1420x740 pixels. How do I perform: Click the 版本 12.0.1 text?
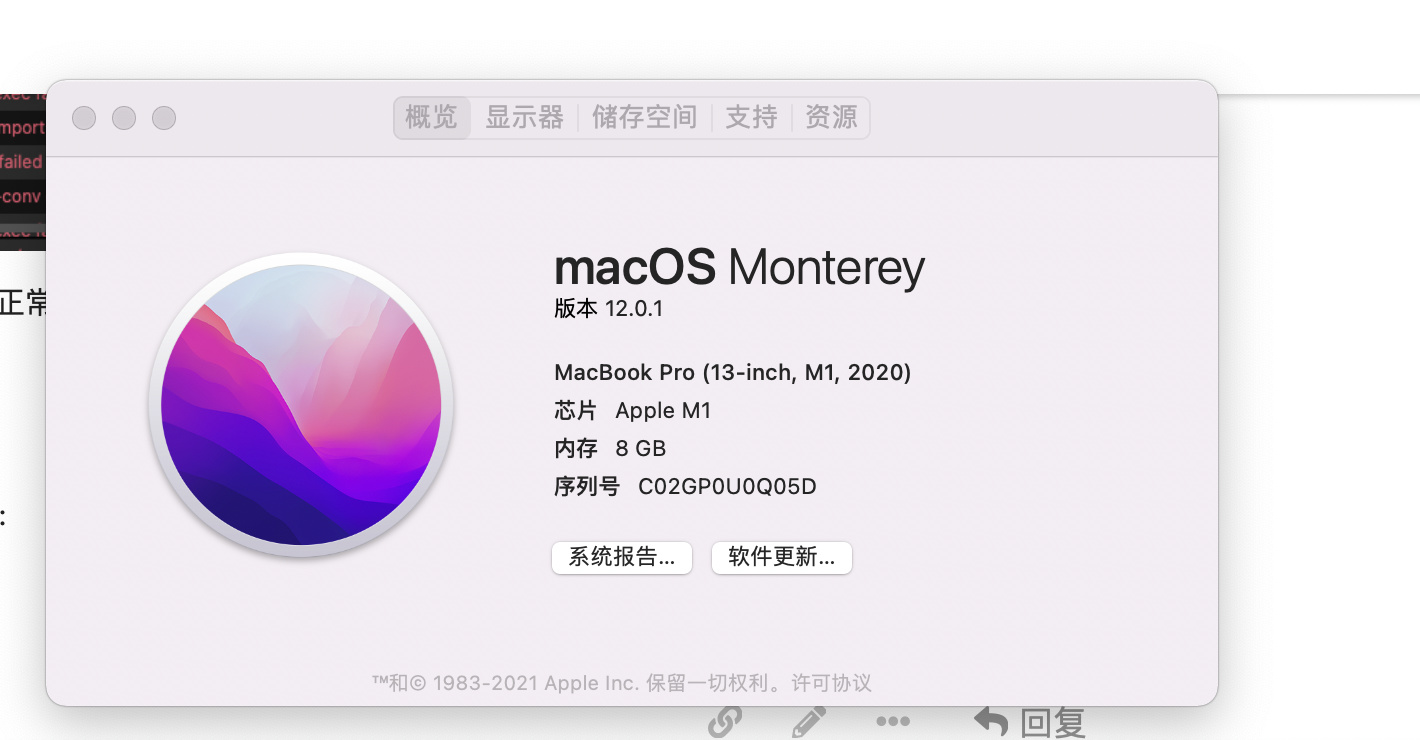[609, 309]
